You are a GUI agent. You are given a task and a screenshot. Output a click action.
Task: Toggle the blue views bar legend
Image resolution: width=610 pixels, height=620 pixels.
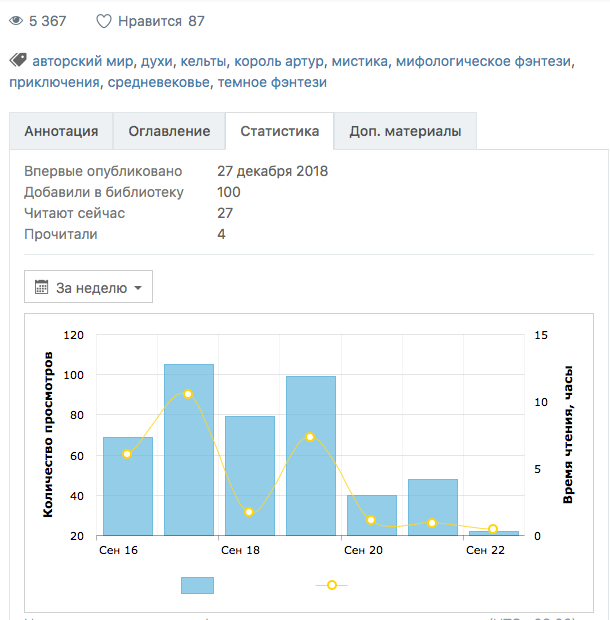coord(197,585)
